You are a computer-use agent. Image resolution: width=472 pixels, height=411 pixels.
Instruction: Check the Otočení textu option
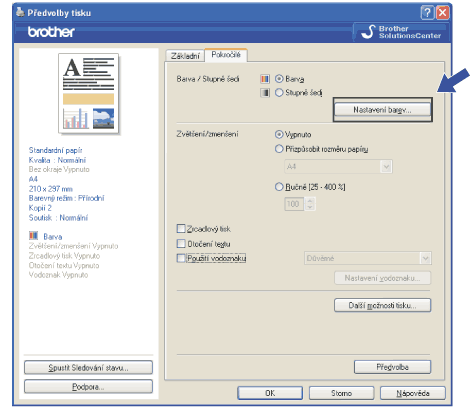(181, 244)
